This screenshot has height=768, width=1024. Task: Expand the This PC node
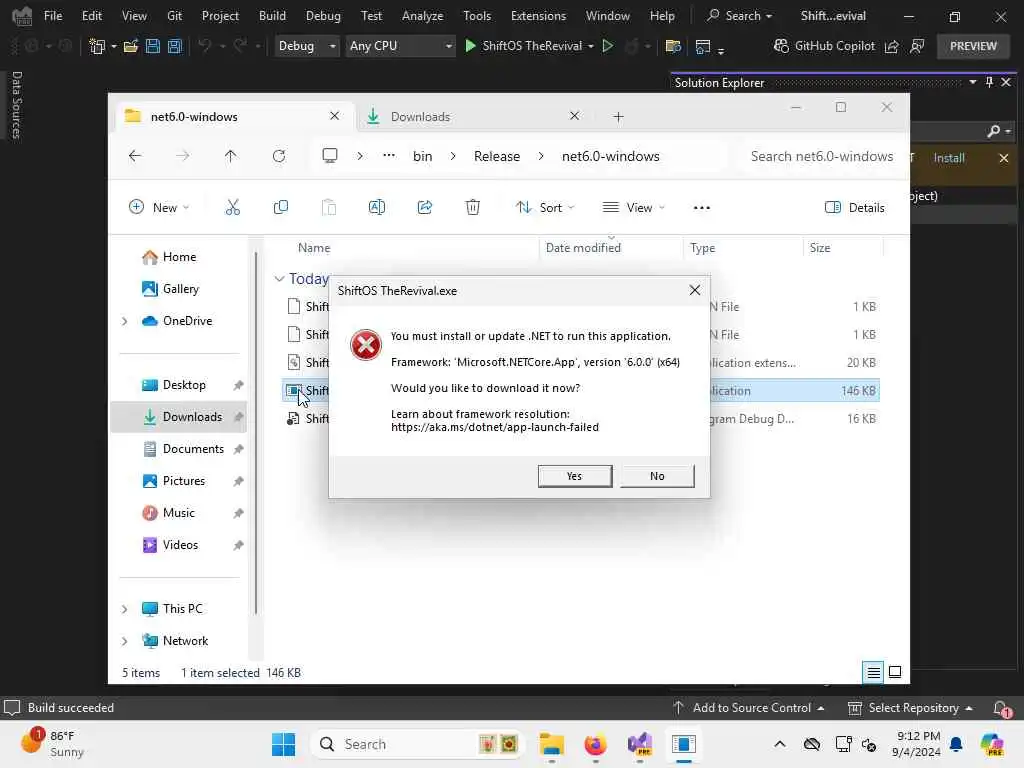(124, 609)
